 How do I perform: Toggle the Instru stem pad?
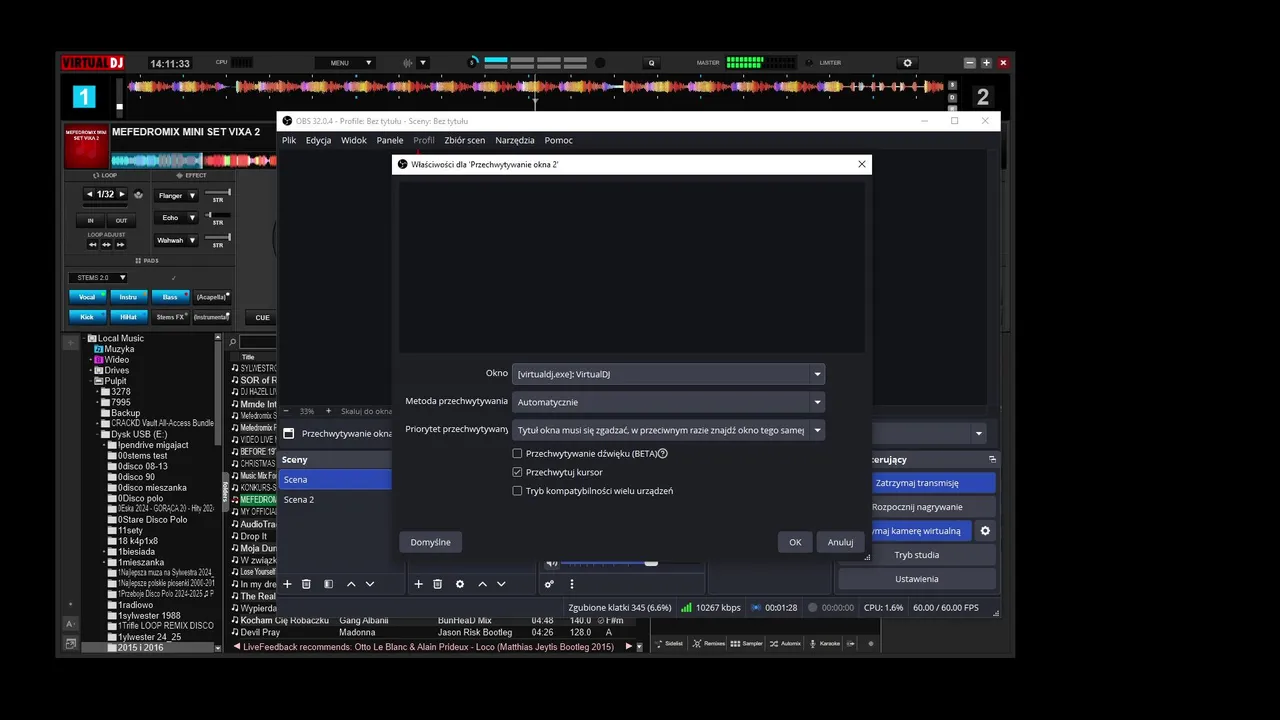pyautogui.click(x=128, y=297)
